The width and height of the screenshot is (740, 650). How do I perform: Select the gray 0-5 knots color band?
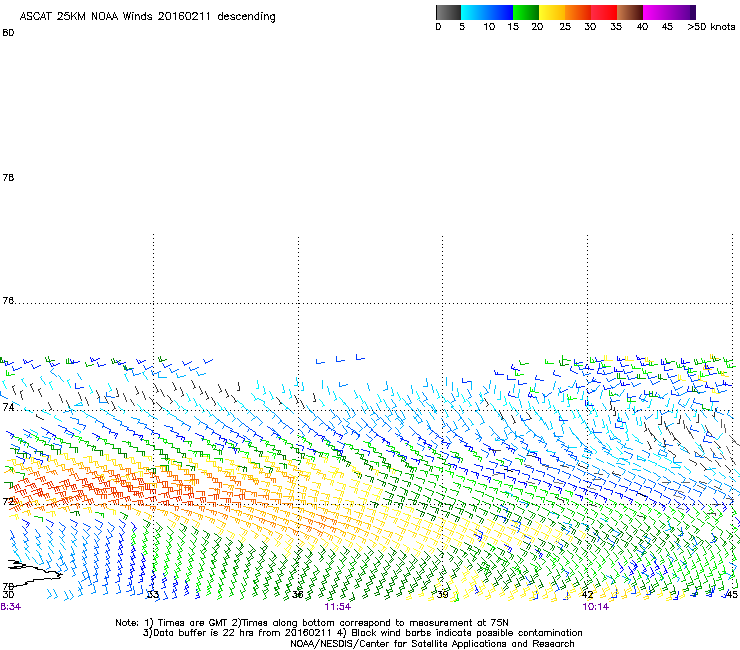coord(448,12)
